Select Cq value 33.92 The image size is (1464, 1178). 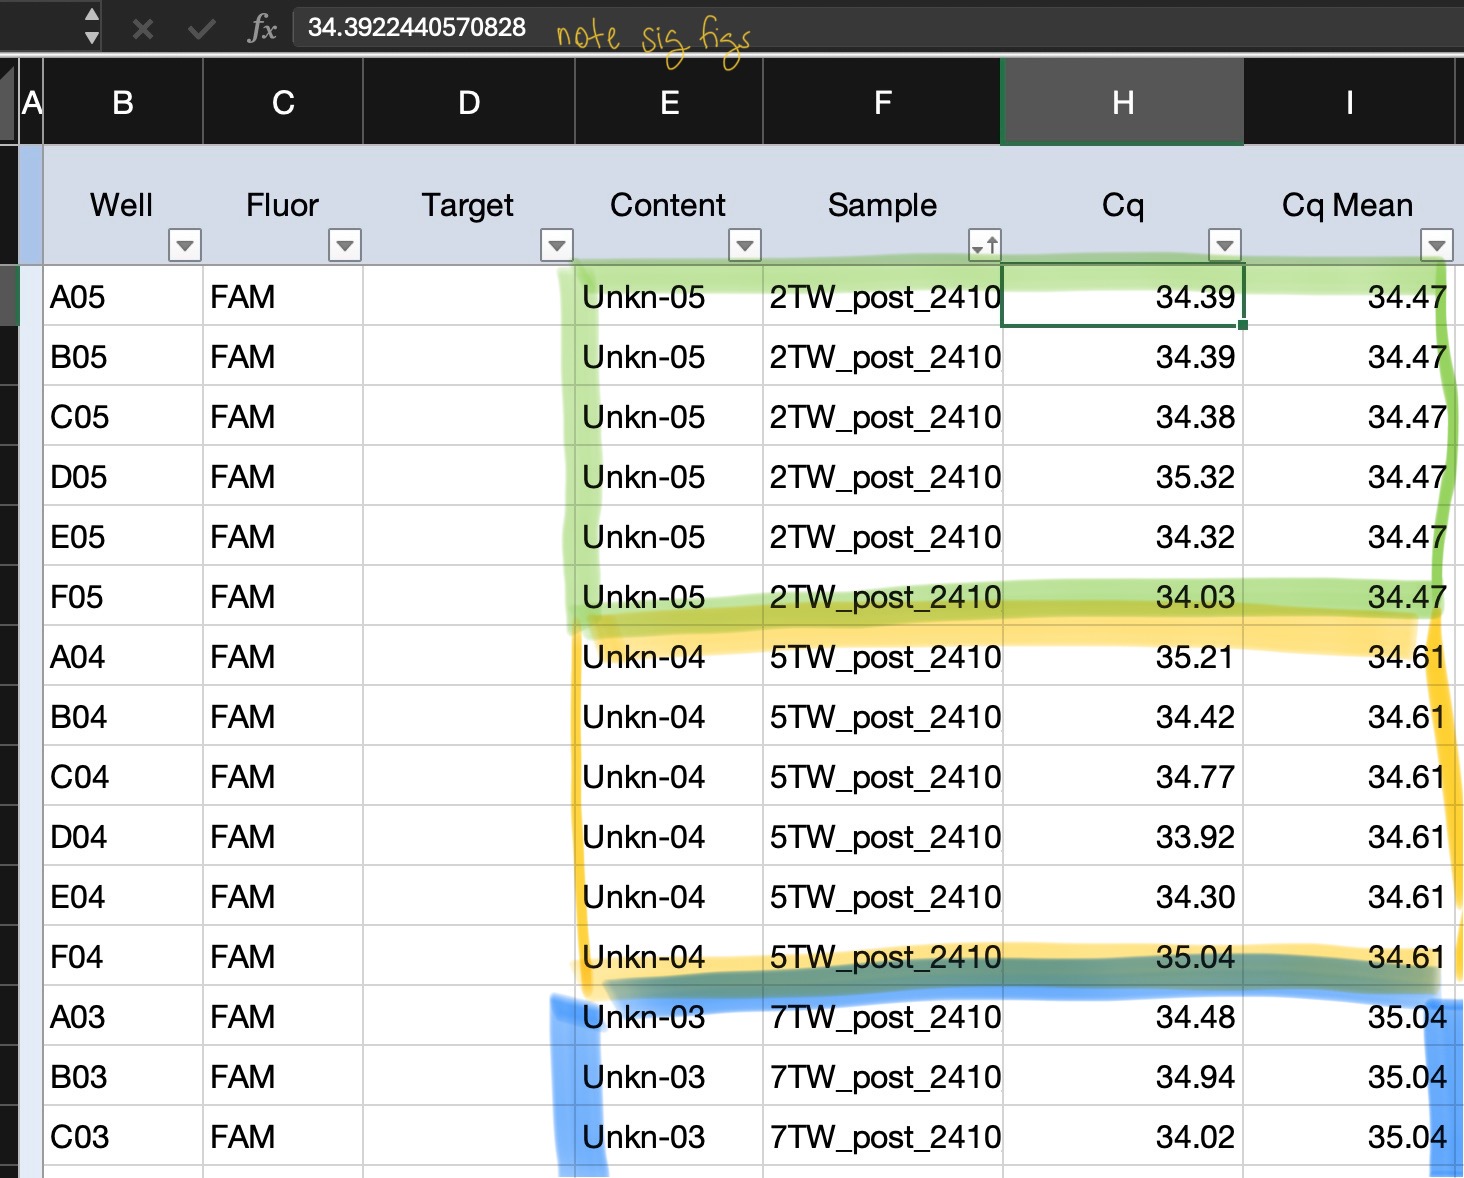[x=1123, y=836]
